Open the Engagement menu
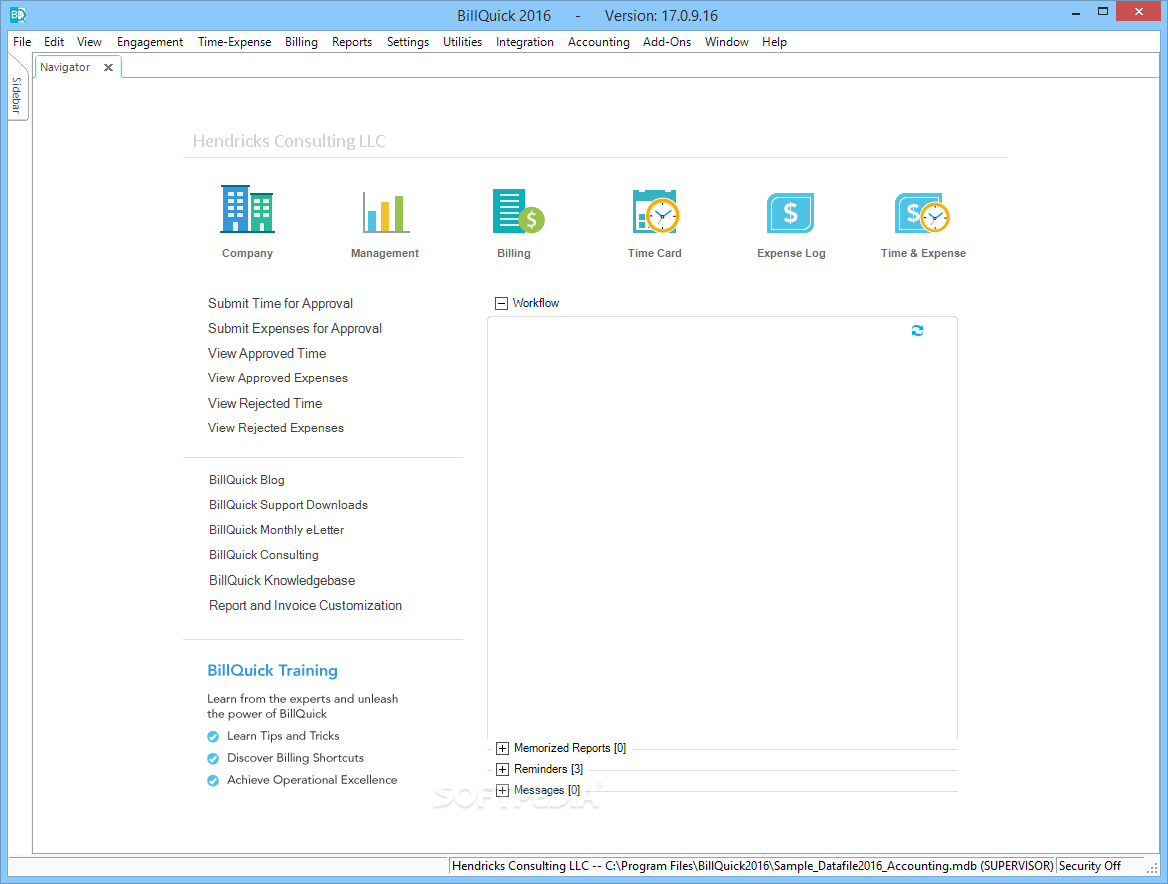 150,42
